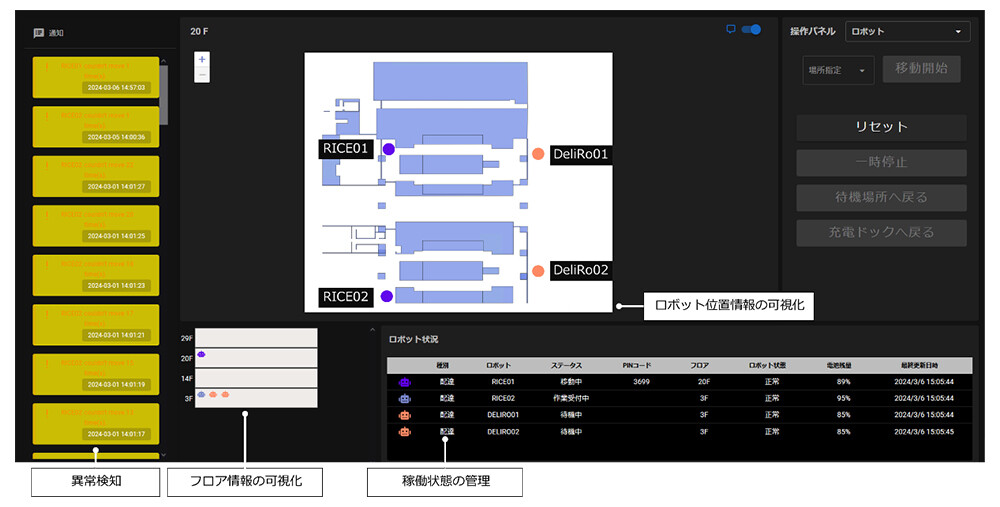Click the ステータス column header
Image resolution: width=1000 pixels, height=507 pixels.
567,365
